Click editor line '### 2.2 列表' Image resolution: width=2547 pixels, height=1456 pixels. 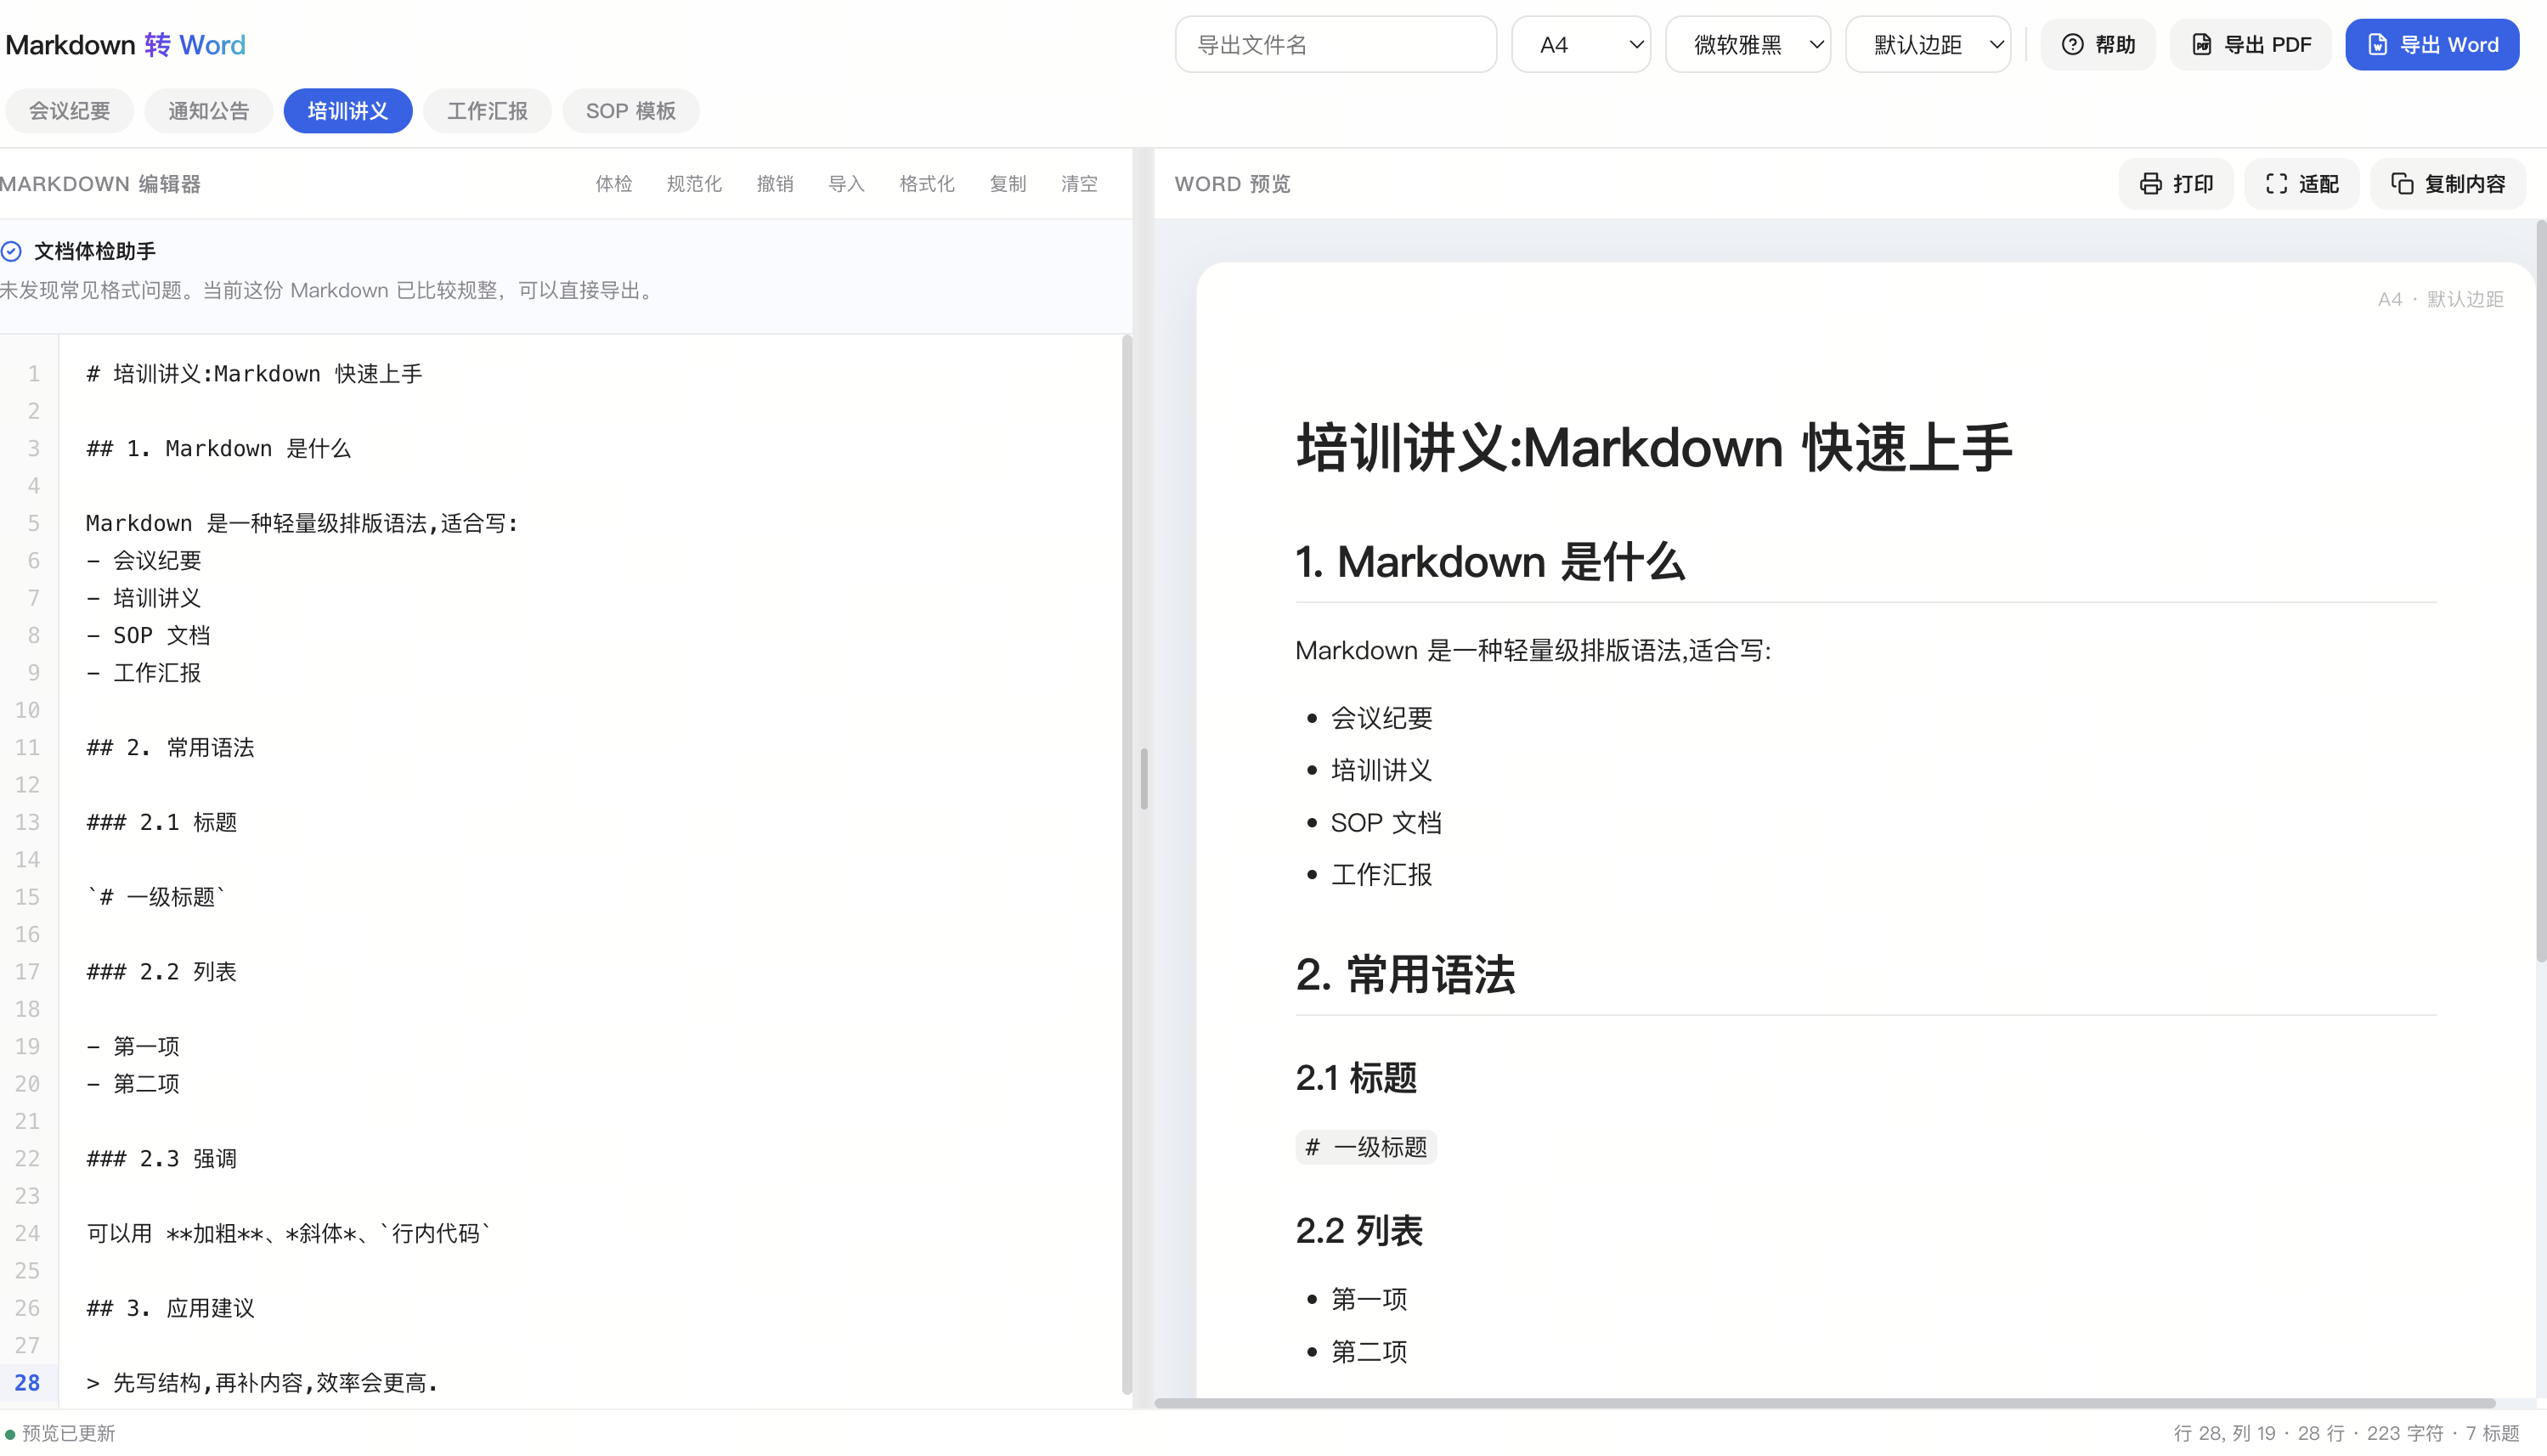tap(161, 972)
